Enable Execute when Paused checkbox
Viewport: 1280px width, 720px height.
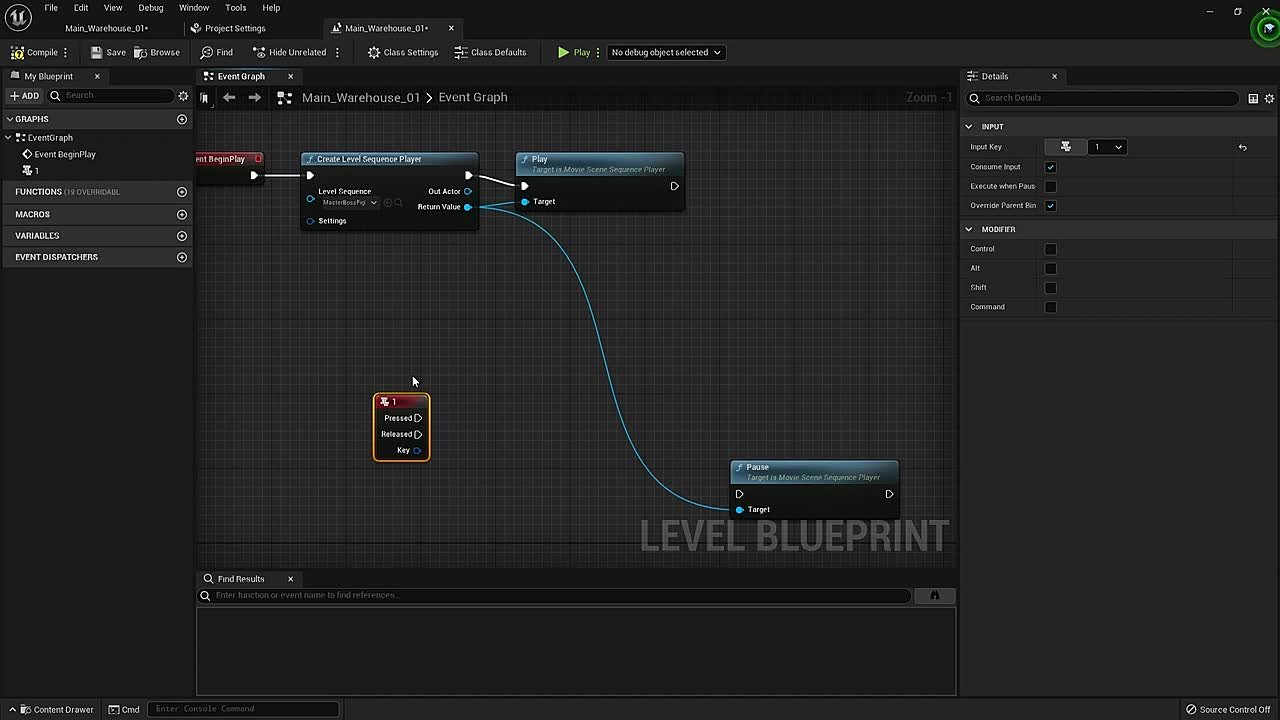(x=1050, y=186)
